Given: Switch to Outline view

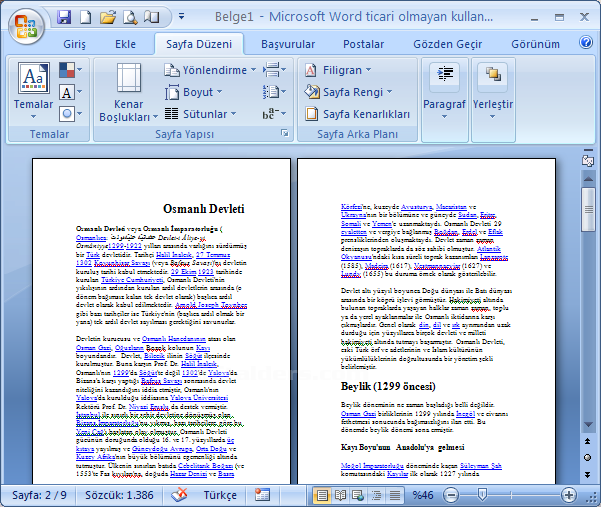Looking at the screenshot, I should (376, 496).
